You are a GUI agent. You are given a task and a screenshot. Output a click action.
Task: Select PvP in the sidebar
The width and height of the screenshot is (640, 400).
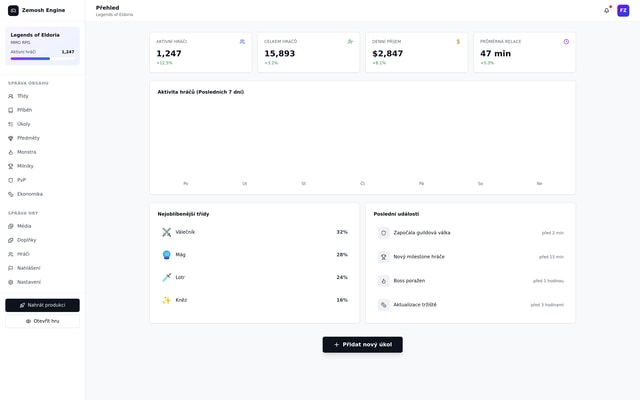pos(21,180)
